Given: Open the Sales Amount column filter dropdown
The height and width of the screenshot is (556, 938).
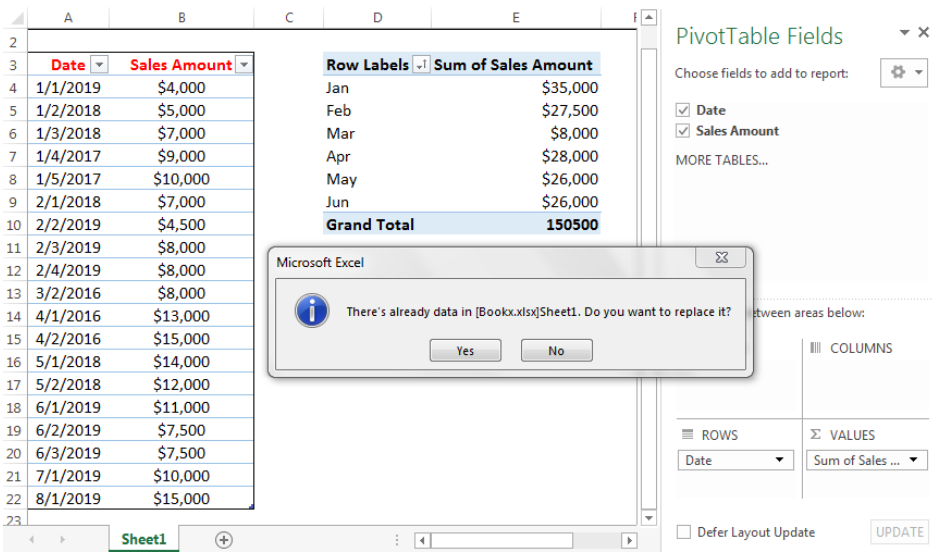Looking at the screenshot, I should [244, 65].
